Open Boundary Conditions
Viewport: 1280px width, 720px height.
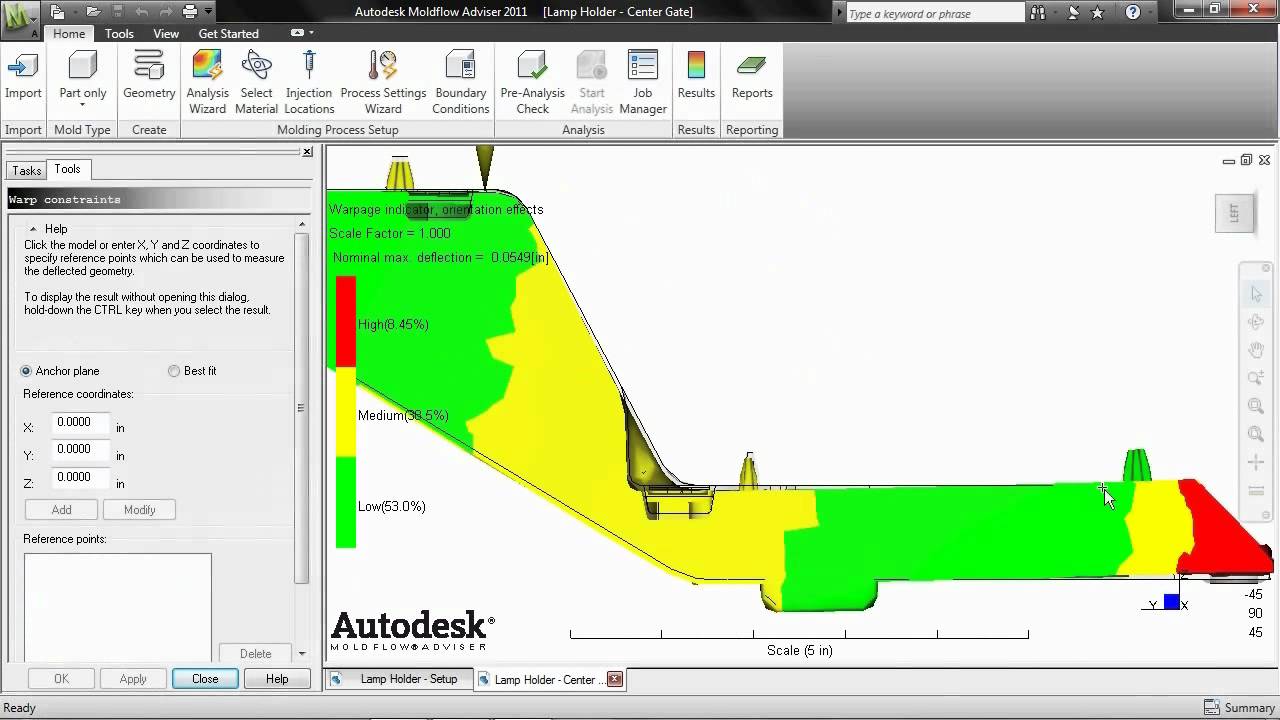click(x=460, y=83)
